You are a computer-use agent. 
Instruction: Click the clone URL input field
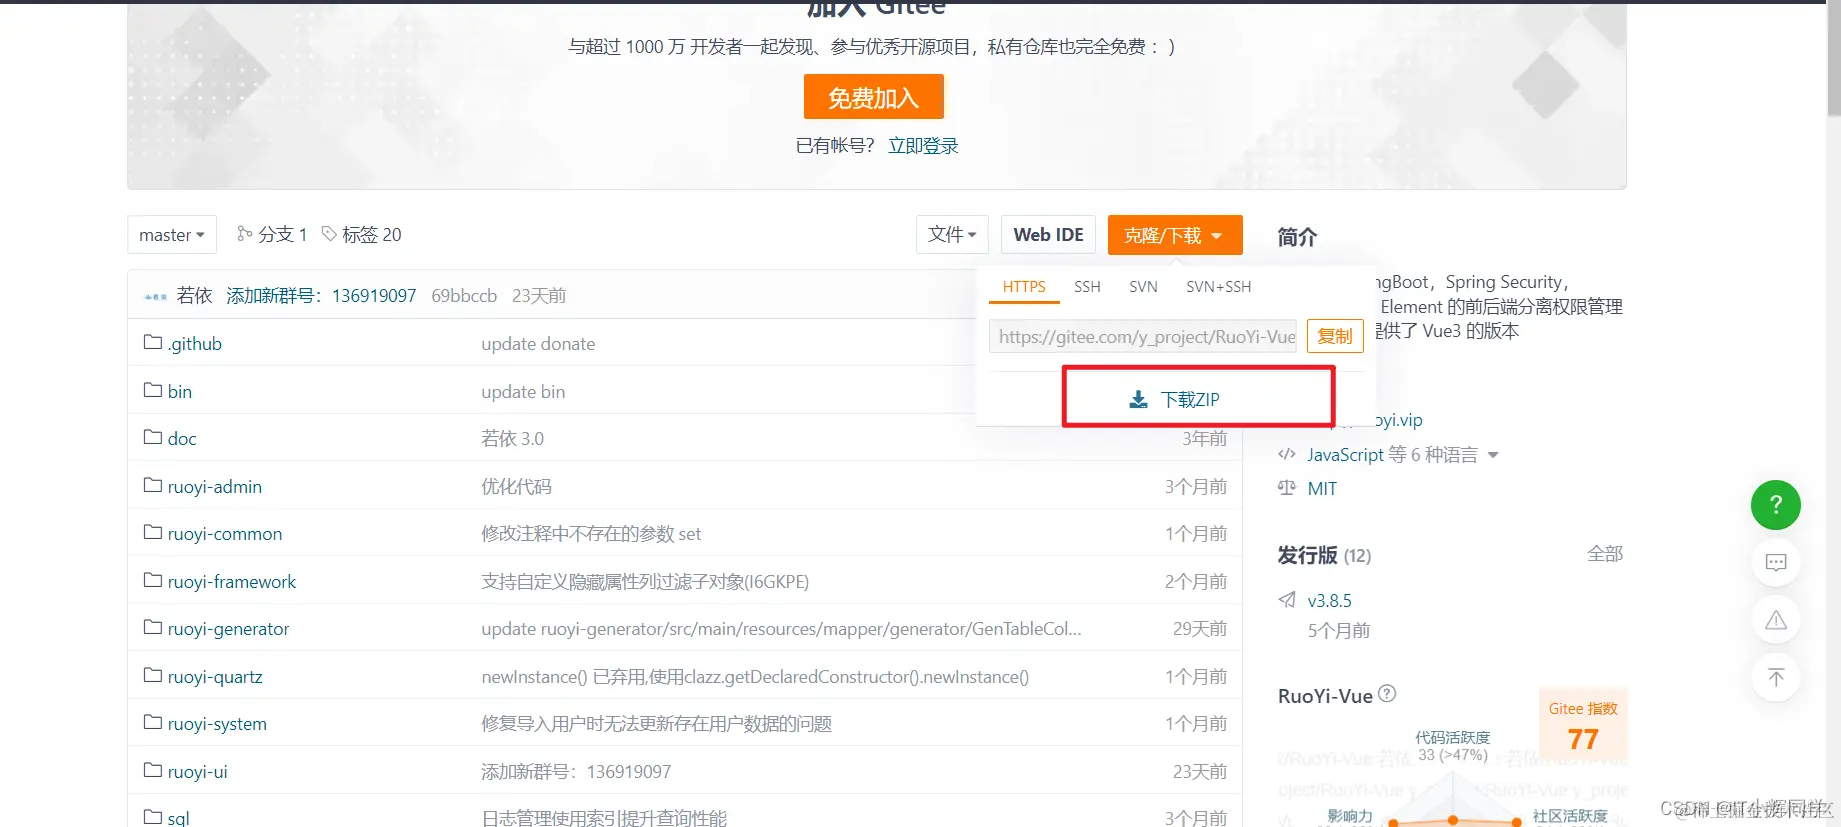point(1143,336)
